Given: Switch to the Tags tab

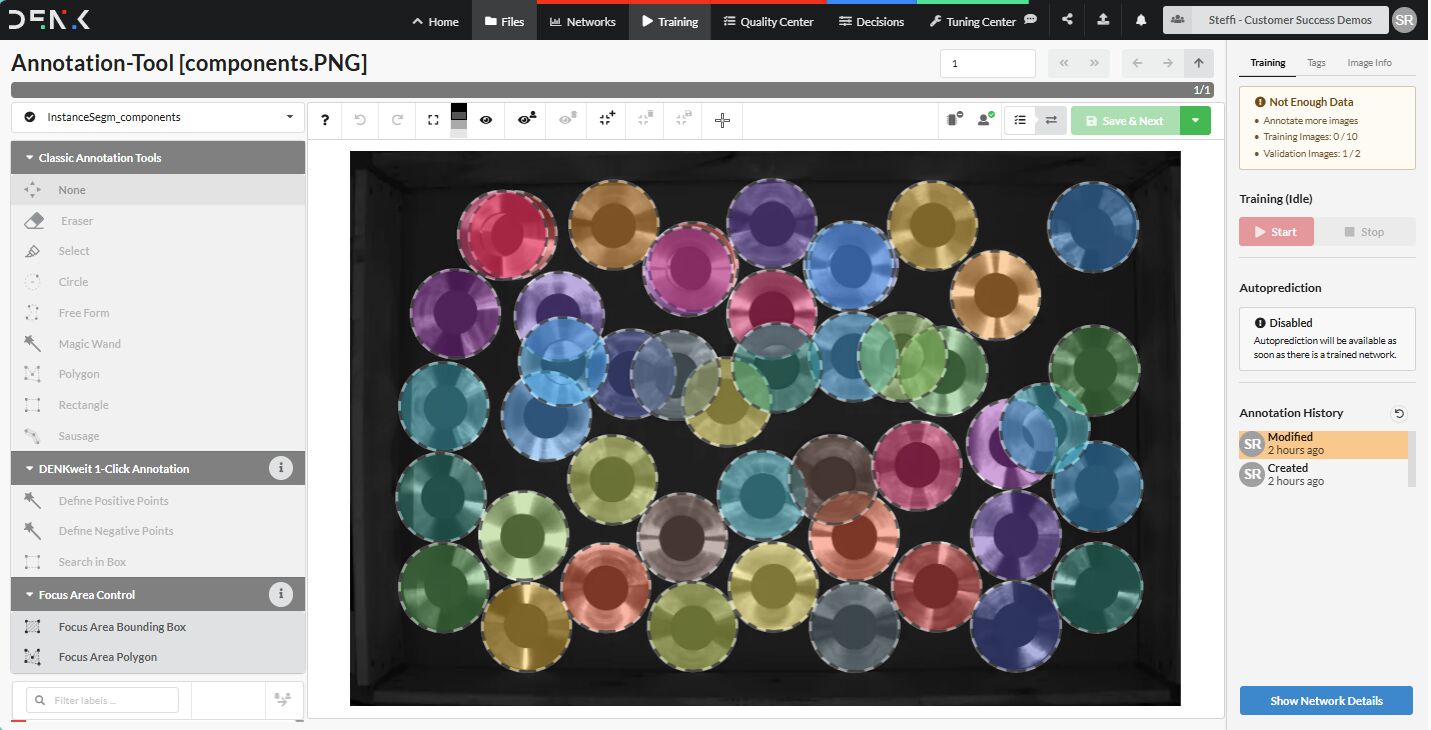Looking at the screenshot, I should pos(1316,63).
